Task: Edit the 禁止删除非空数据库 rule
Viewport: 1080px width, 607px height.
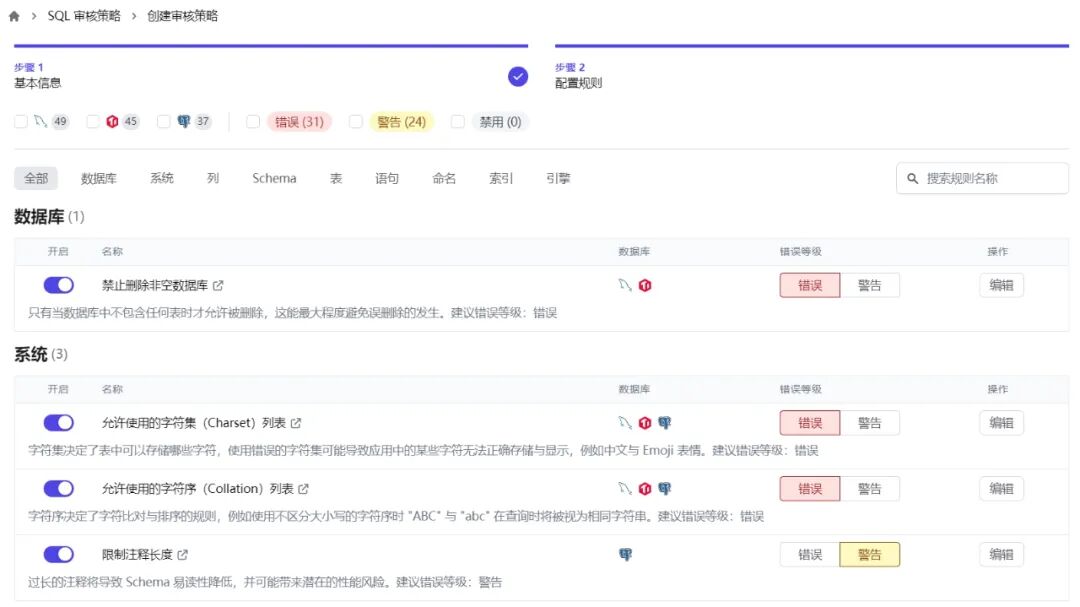Action: [x=1001, y=285]
